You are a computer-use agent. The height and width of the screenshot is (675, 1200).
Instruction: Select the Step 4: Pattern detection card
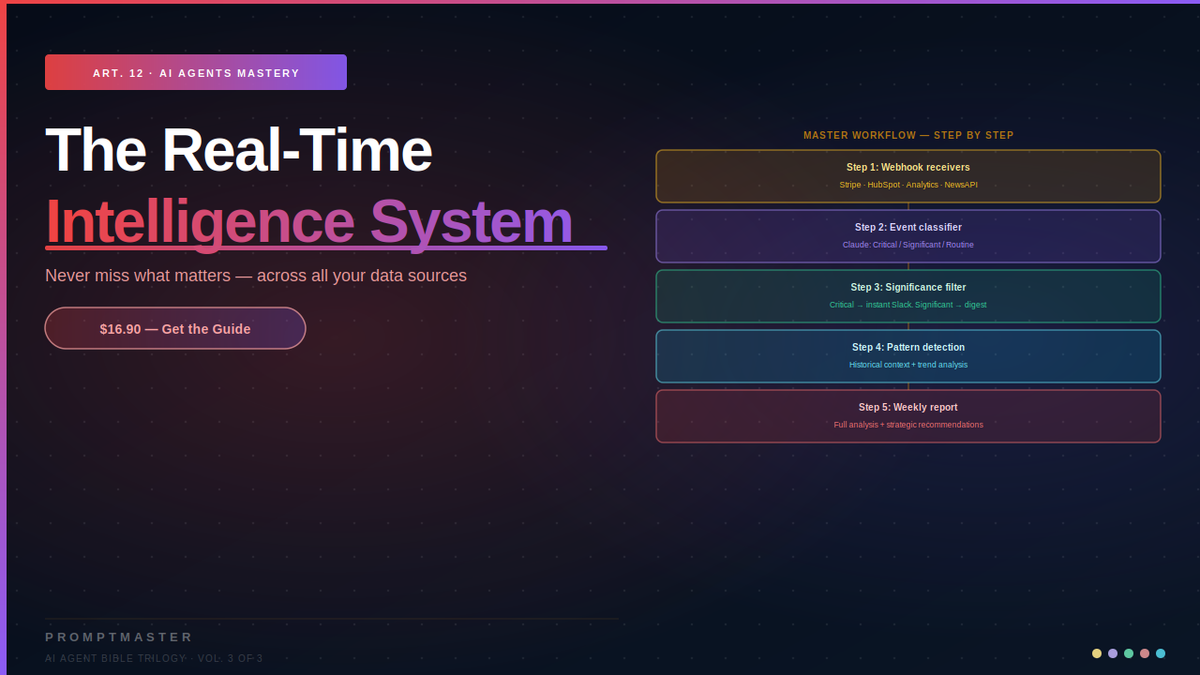(908, 356)
